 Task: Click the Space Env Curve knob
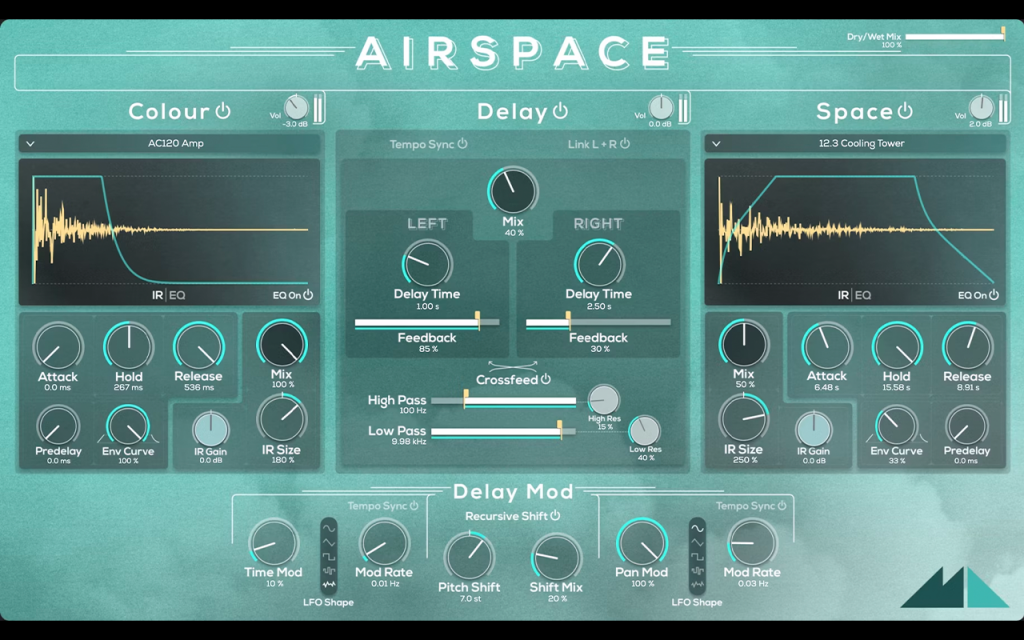[x=897, y=425]
